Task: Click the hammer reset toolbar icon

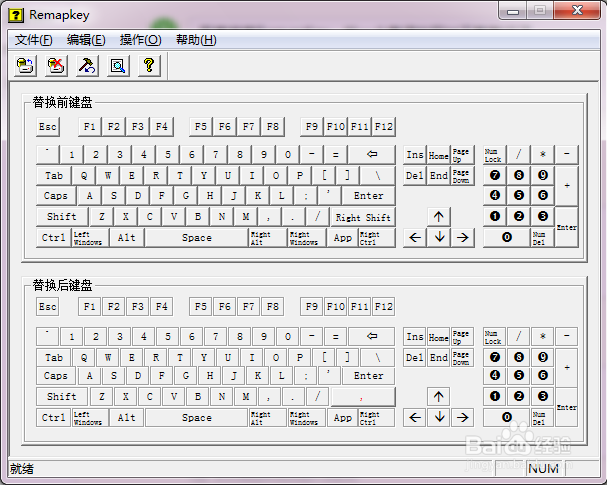Action: pos(87,65)
